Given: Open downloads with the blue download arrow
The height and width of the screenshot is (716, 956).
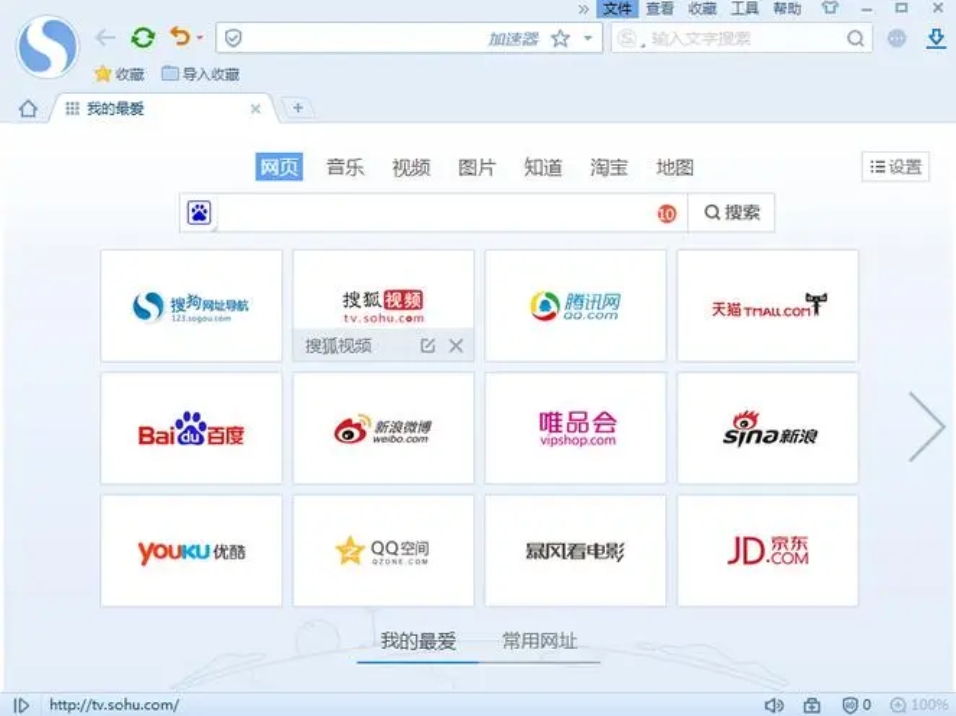Looking at the screenshot, I should (x=936, y=38).
